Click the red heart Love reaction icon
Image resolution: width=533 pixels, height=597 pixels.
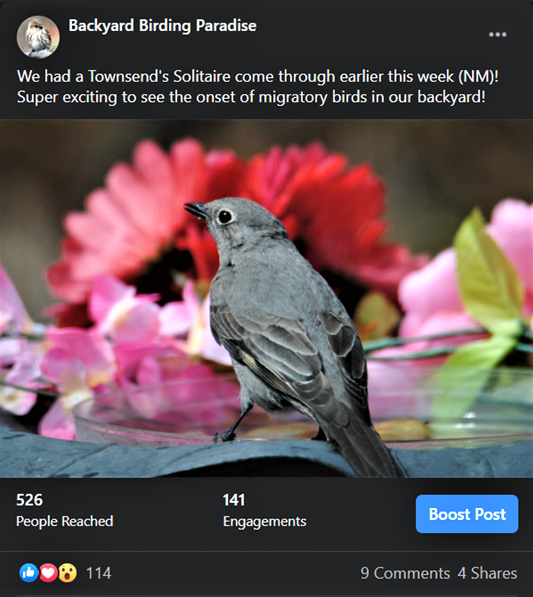pyautogui.click(x=48, y=573)
